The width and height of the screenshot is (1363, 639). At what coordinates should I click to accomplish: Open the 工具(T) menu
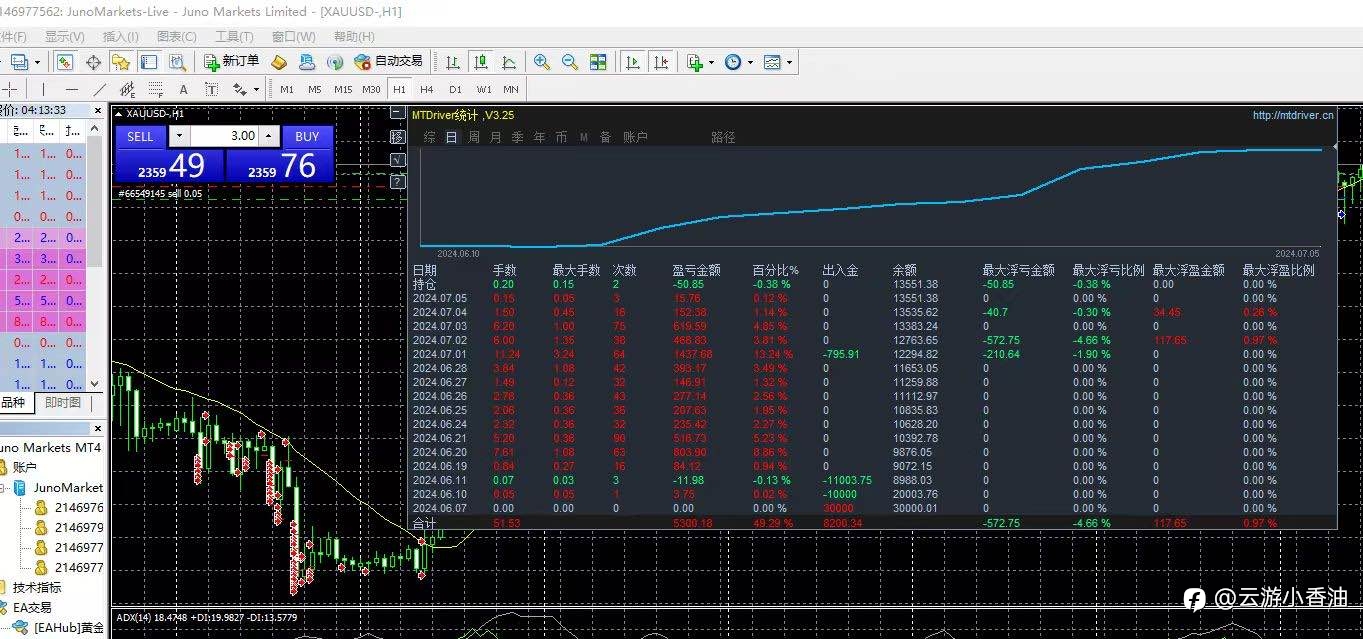pos(234,37)
